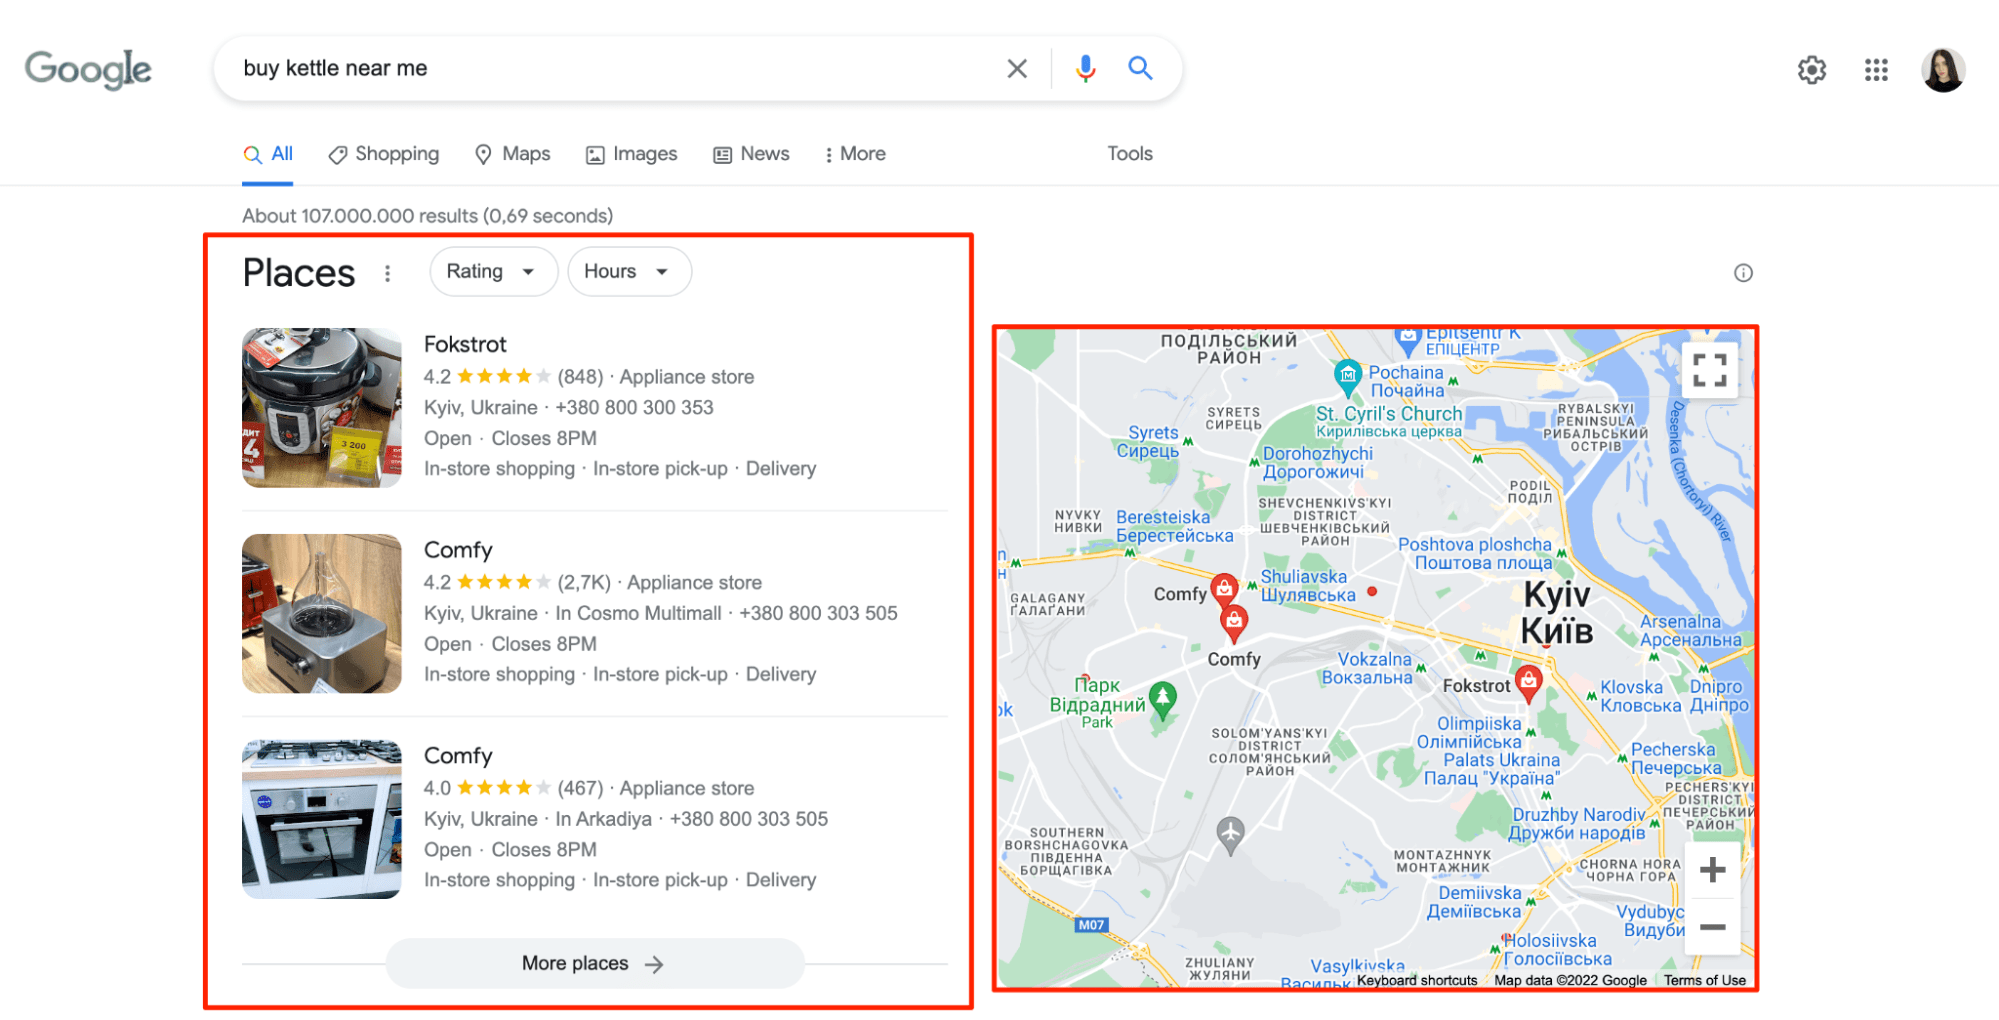Viewport: 1999px width, 1020px height.
Task: Click Olimpiiska station label on map
Action: click(x=1470, y=732)
